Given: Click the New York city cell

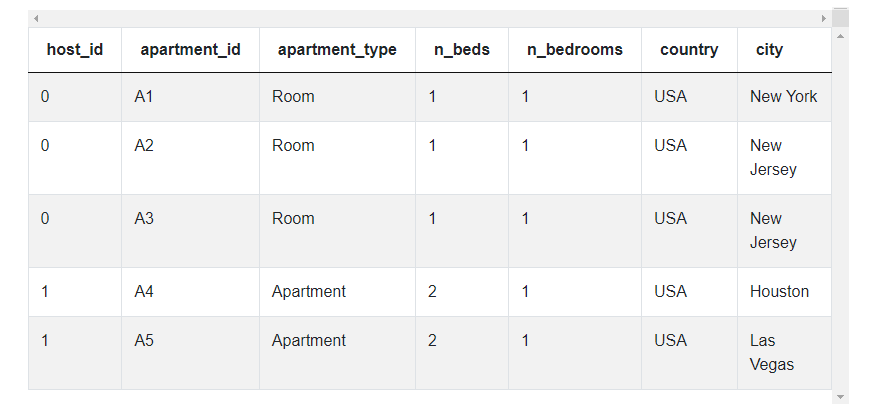Looking at the screenshot, I should pos(783,97).
